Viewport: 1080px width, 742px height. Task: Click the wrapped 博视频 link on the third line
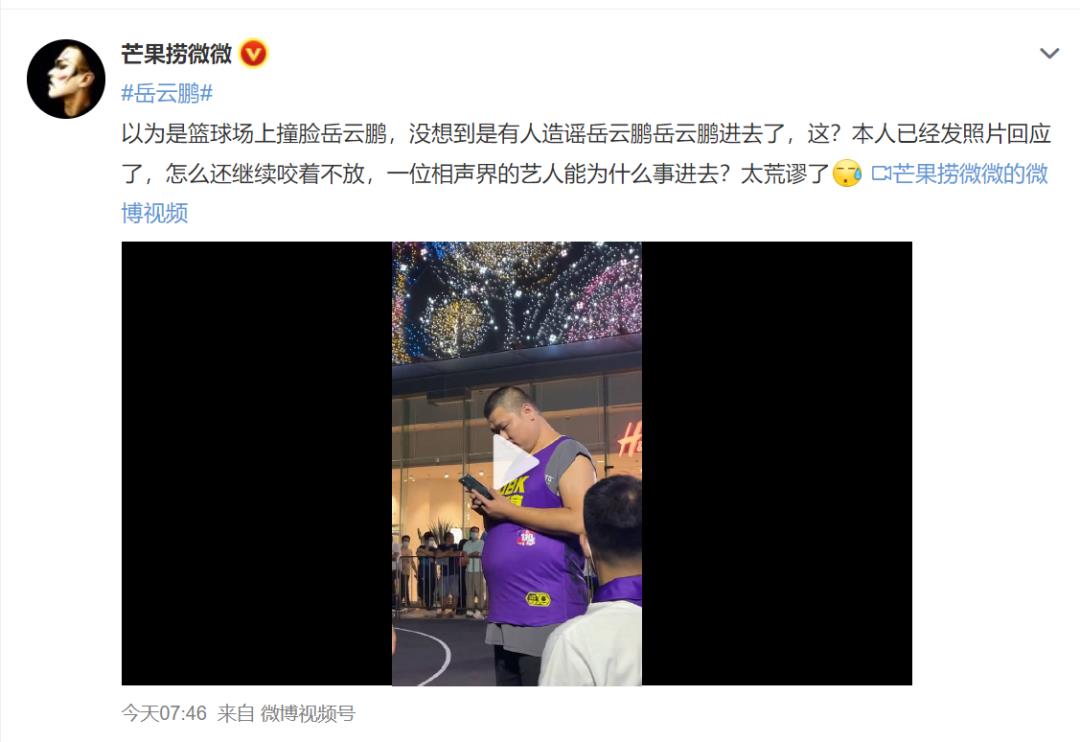pyautogui.click(x=154, y=213)
